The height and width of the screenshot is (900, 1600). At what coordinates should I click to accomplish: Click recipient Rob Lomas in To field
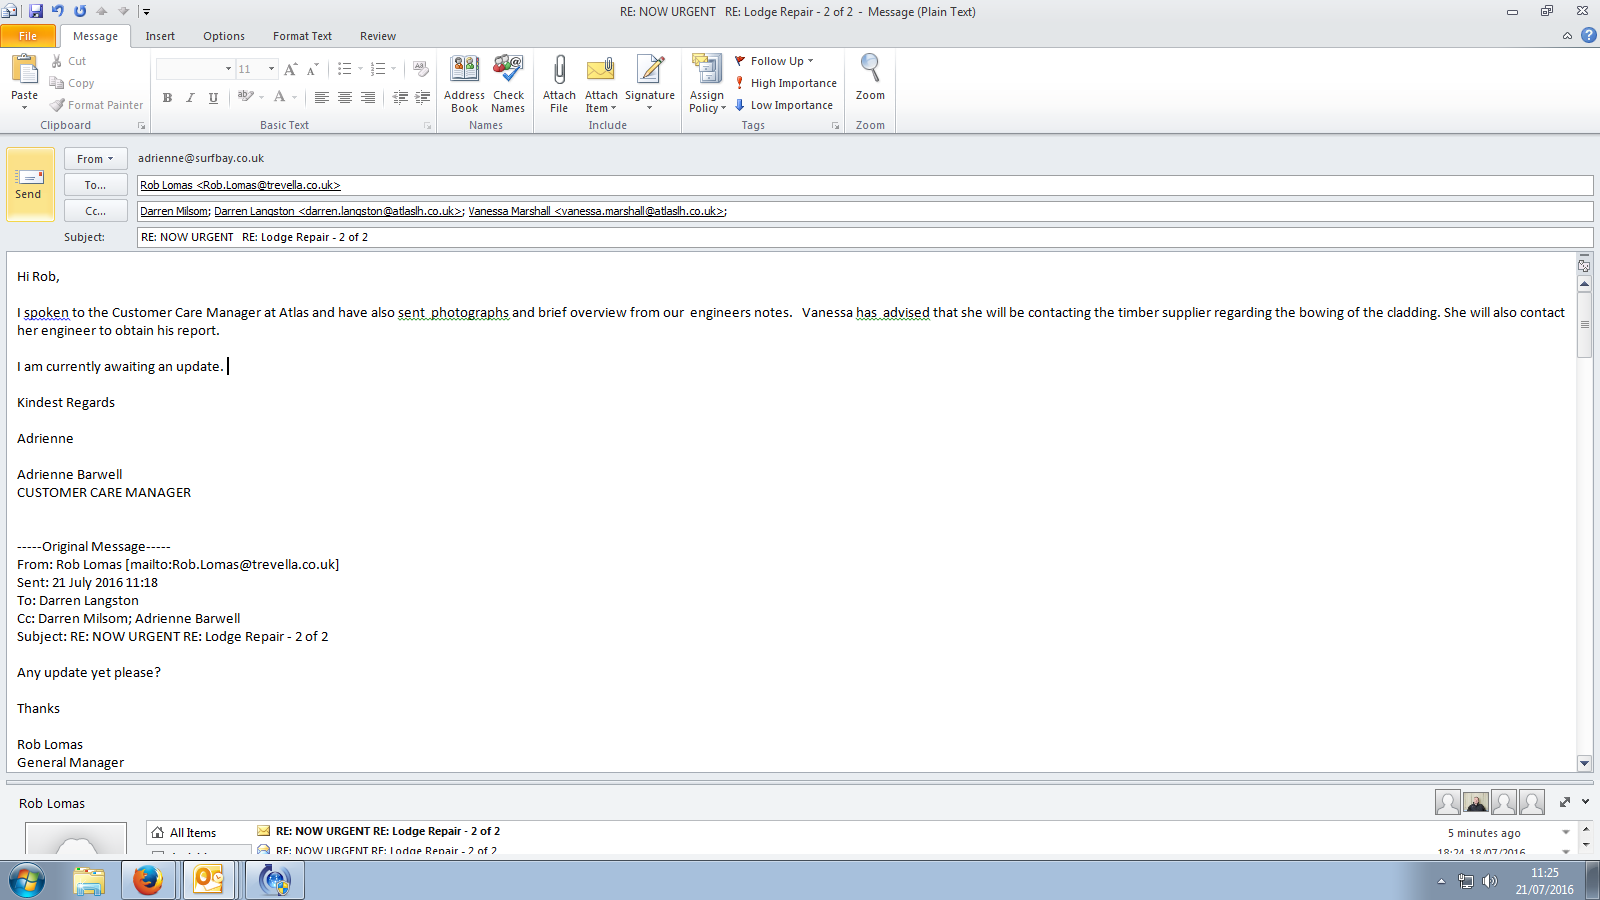click(x=240, y=185)
